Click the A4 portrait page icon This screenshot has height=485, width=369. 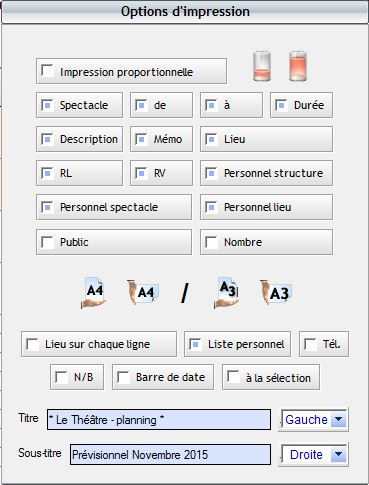tap(94, 293)
